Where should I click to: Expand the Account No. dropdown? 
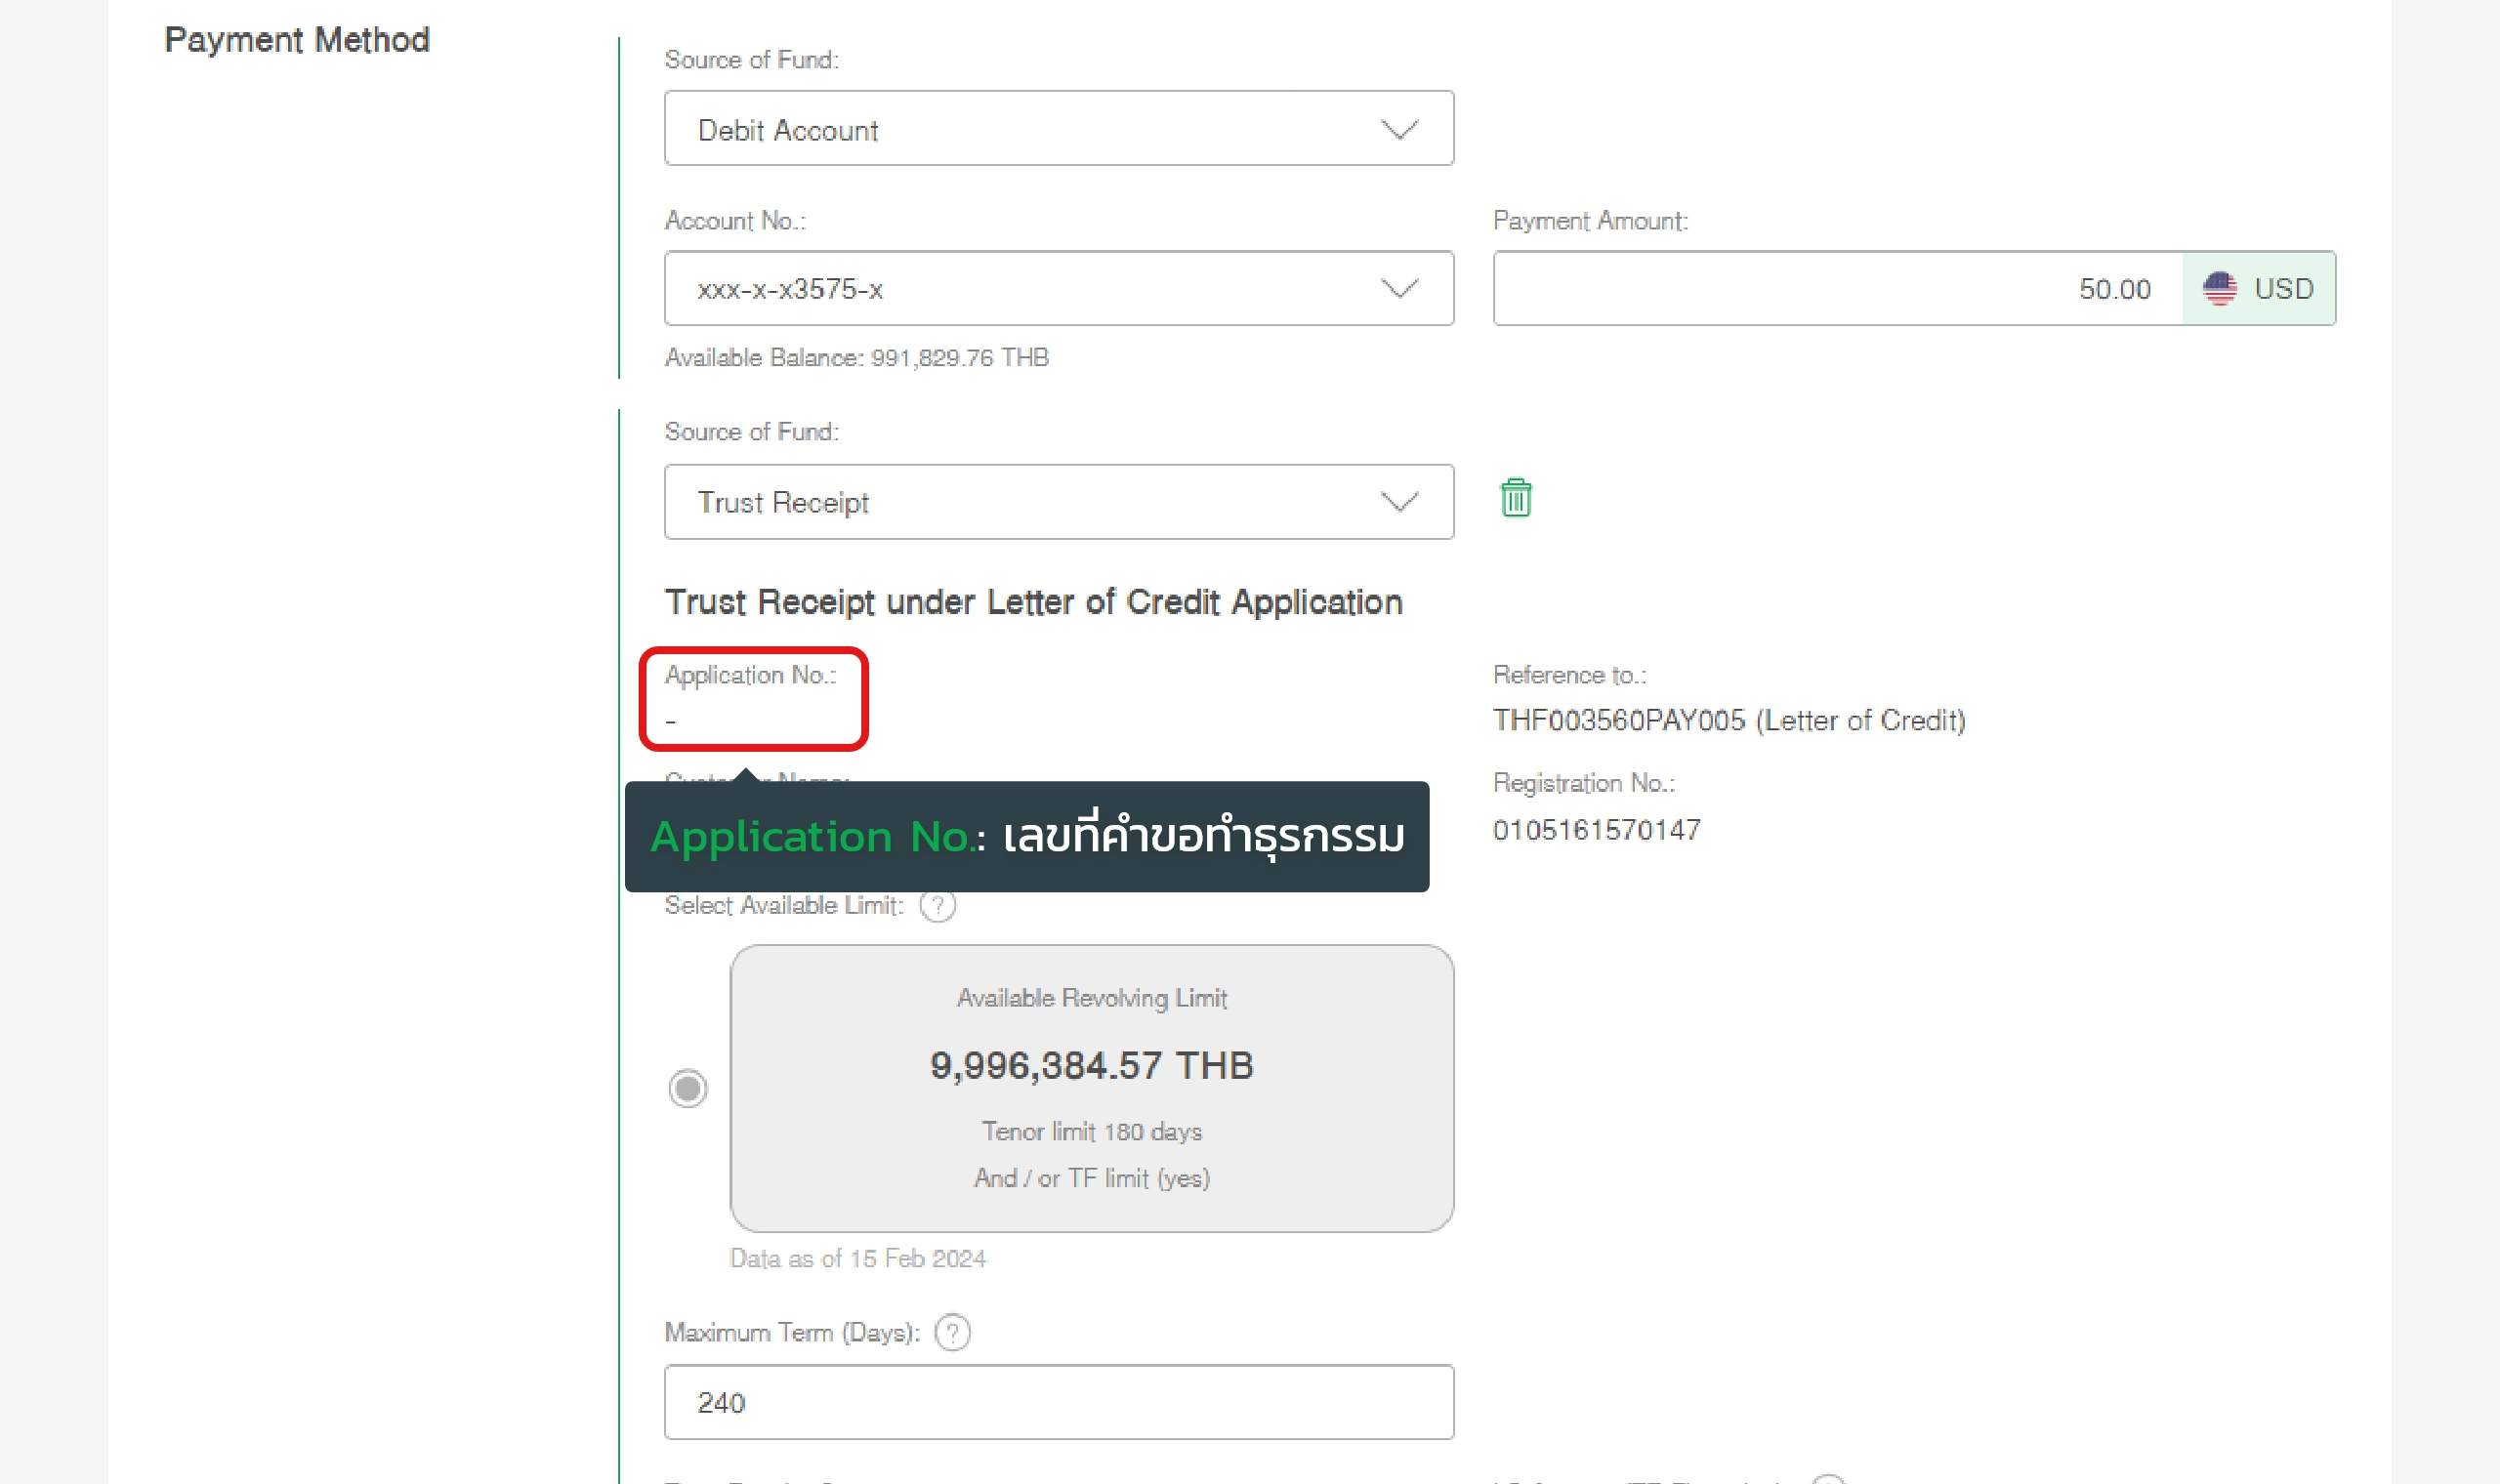coord(1058,289)
